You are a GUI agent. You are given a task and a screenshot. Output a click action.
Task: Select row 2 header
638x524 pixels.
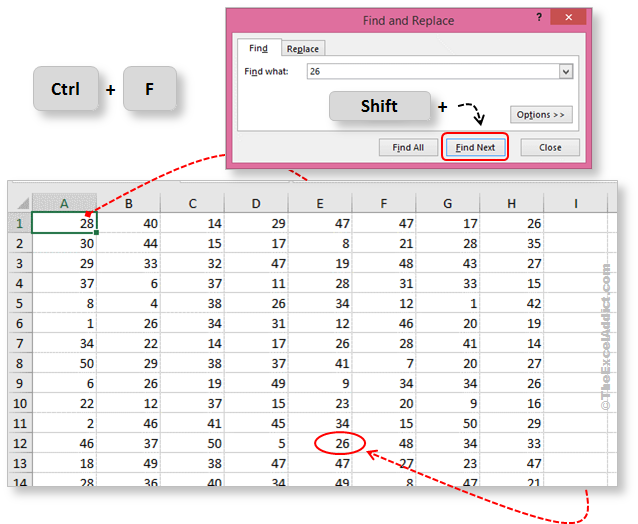(20, 243)
